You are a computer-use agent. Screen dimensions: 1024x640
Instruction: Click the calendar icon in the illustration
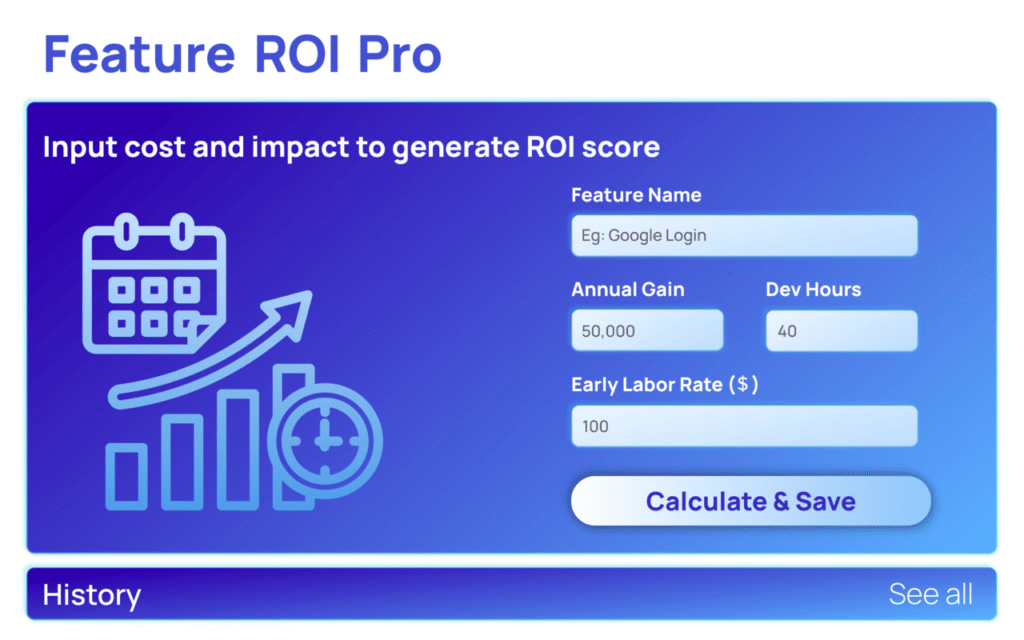(x=153, y=279)
